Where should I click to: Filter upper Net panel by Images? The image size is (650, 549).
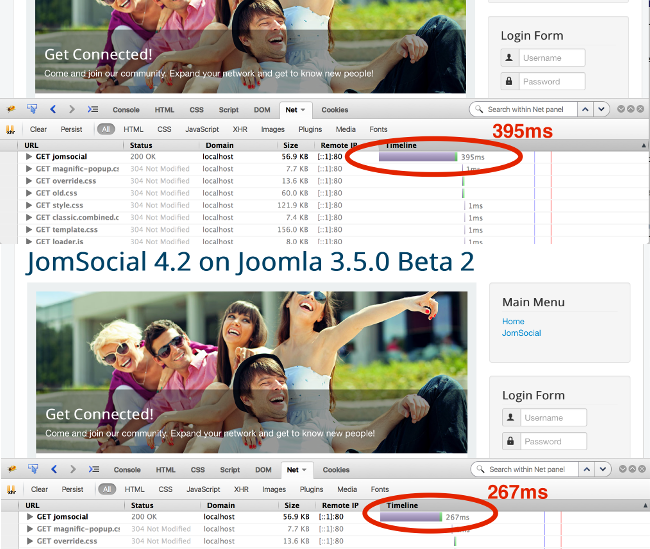click(x=273, y=129)
